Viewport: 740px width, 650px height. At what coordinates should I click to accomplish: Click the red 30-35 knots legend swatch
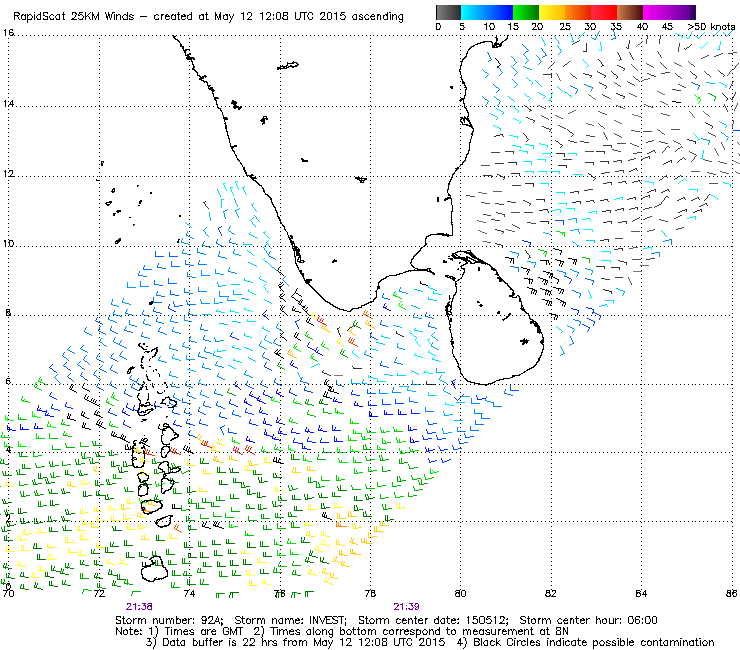coord(604,12)
